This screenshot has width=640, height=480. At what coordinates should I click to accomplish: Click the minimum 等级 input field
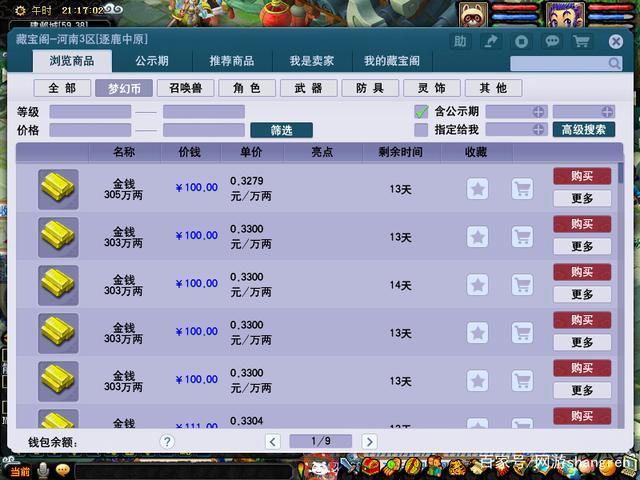tap(90, 112)
